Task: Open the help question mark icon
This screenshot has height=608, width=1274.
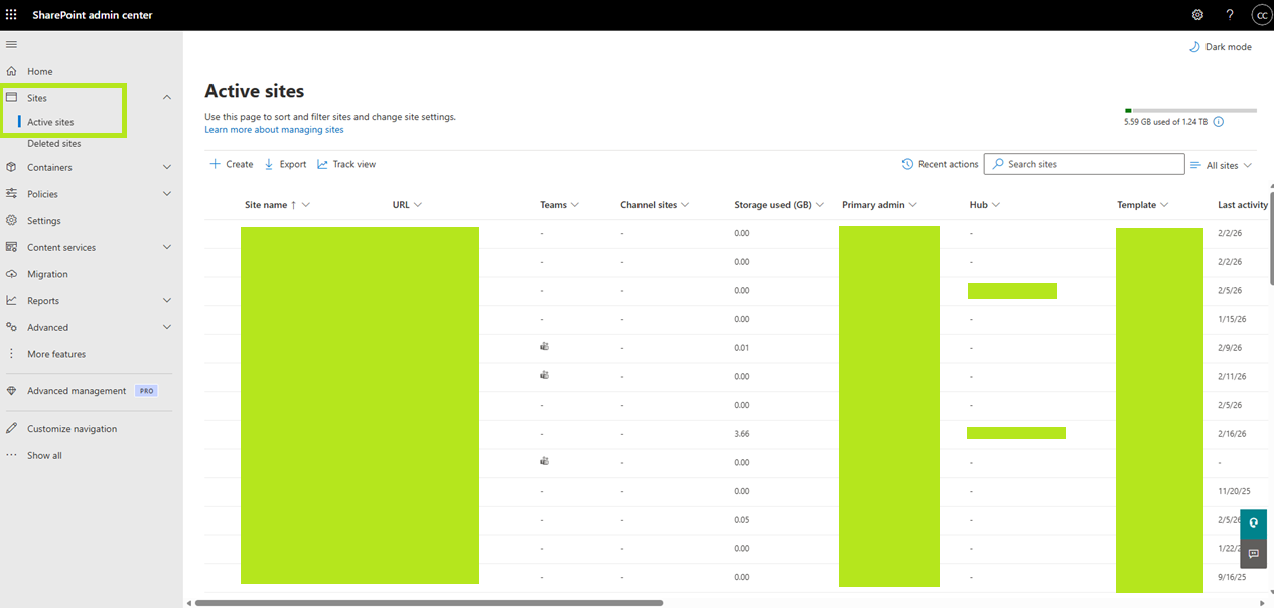Action: 1230,15
